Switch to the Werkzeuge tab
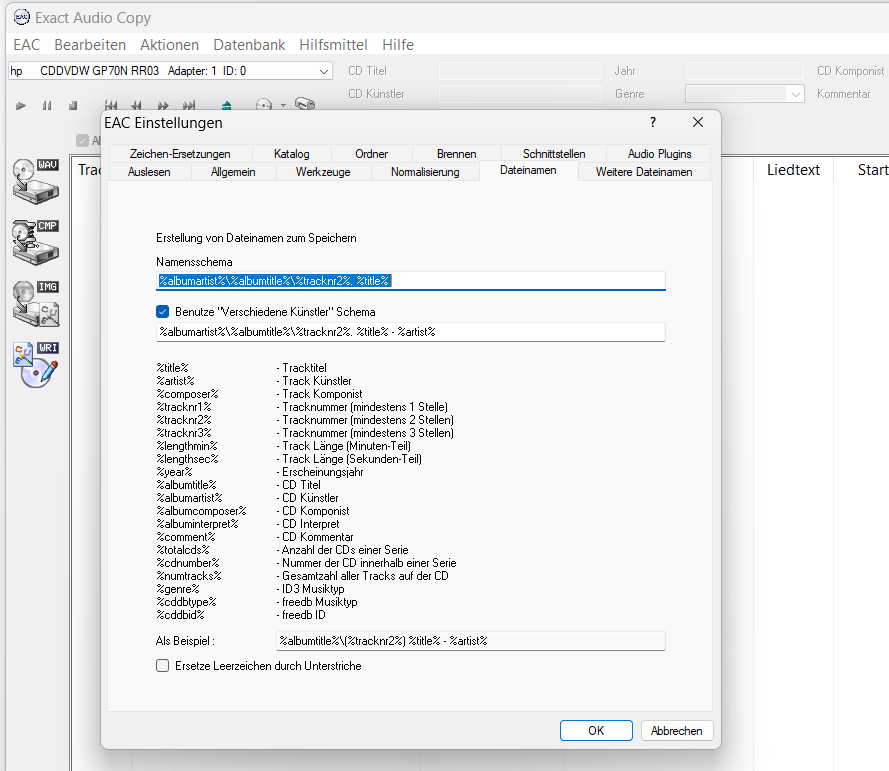Screen dimensions: 889x771 tap(323, 172)
